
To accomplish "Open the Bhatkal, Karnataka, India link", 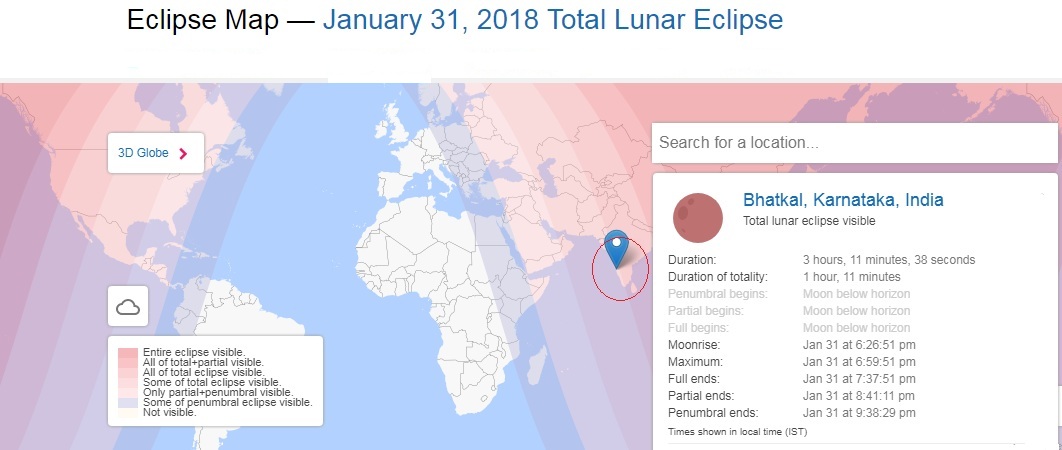I will pyautogui.click(x=843, y=200).
